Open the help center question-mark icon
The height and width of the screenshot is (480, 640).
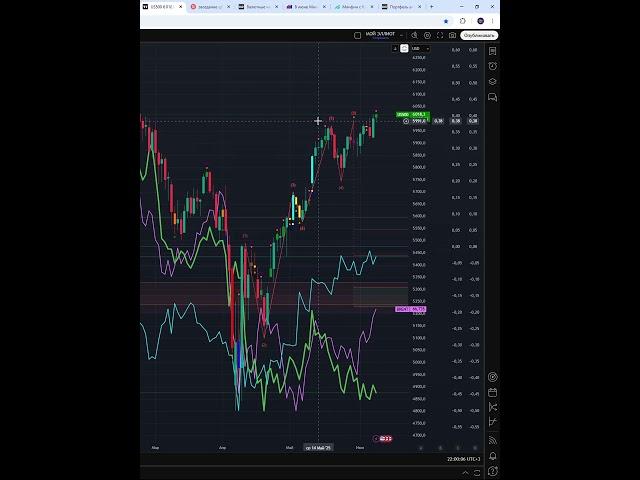493,471
